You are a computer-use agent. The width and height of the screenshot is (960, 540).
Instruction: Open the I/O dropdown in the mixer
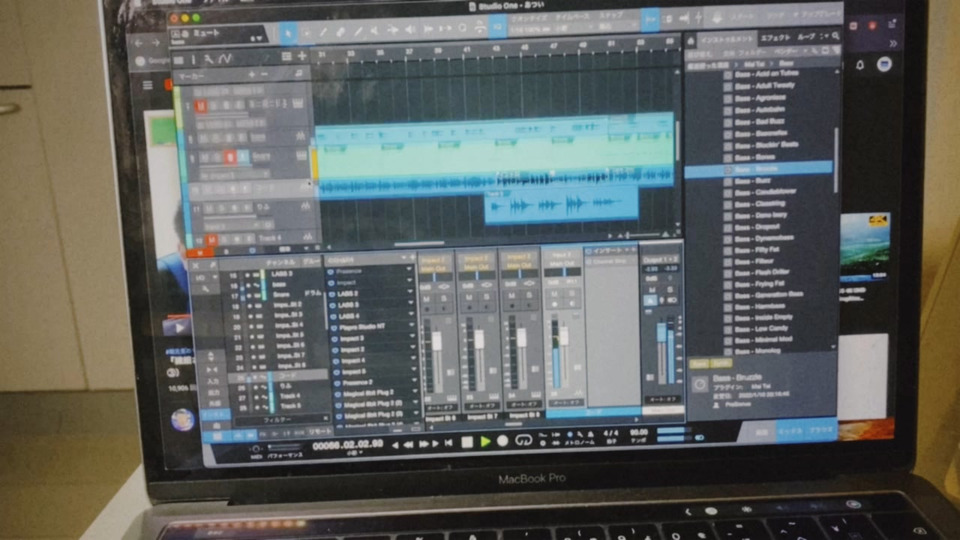click(207, 277)
